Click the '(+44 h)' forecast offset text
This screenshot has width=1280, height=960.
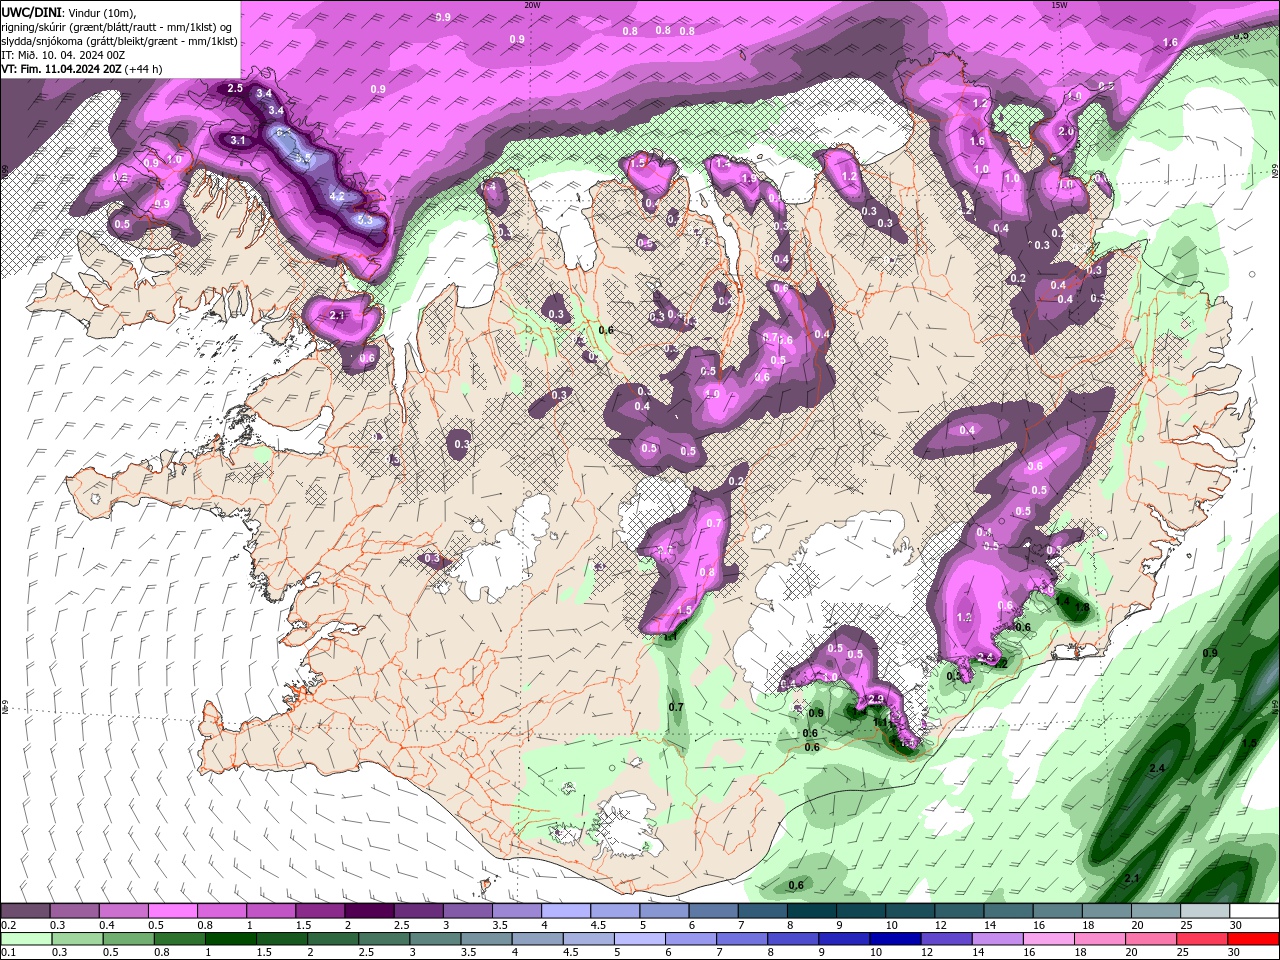tap(144, 69)
